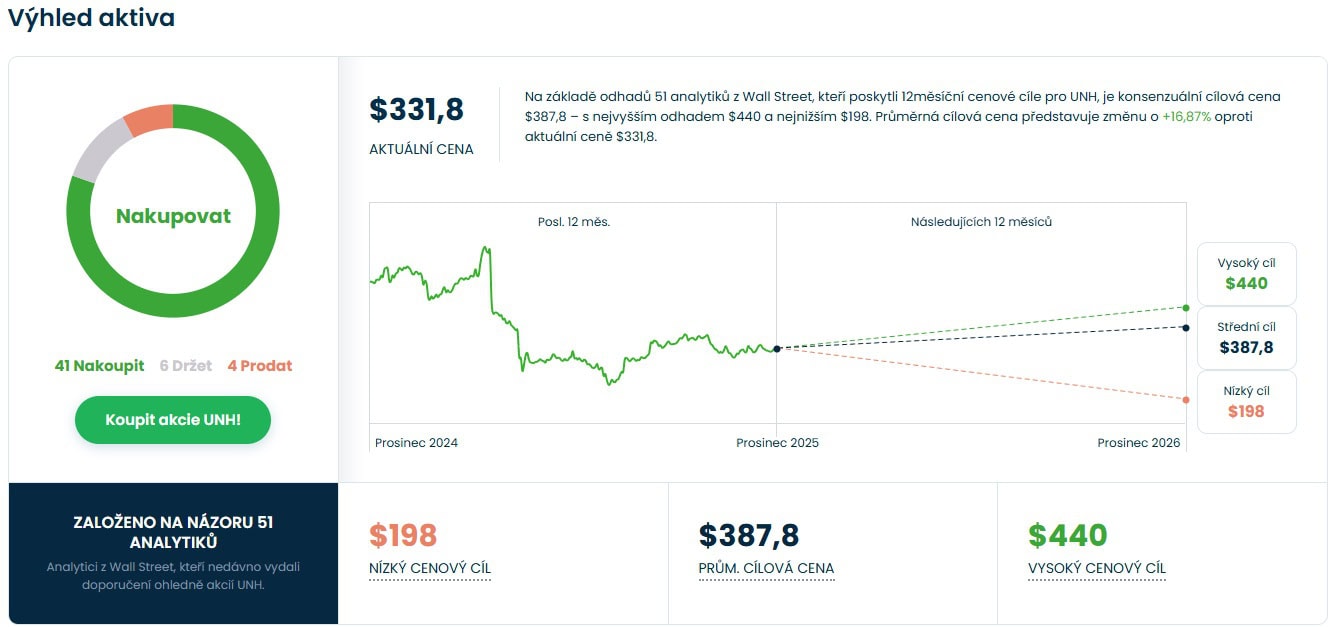The height and width of the screenshot is (627, 1331).
Task: Click the current price dot on chart
Action: [777, 348]
